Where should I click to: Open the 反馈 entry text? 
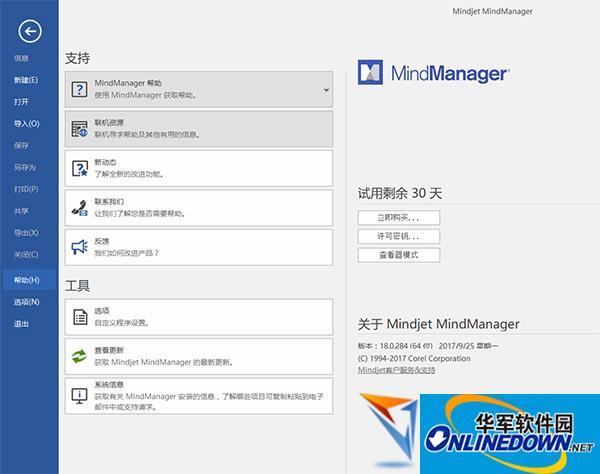102,241
